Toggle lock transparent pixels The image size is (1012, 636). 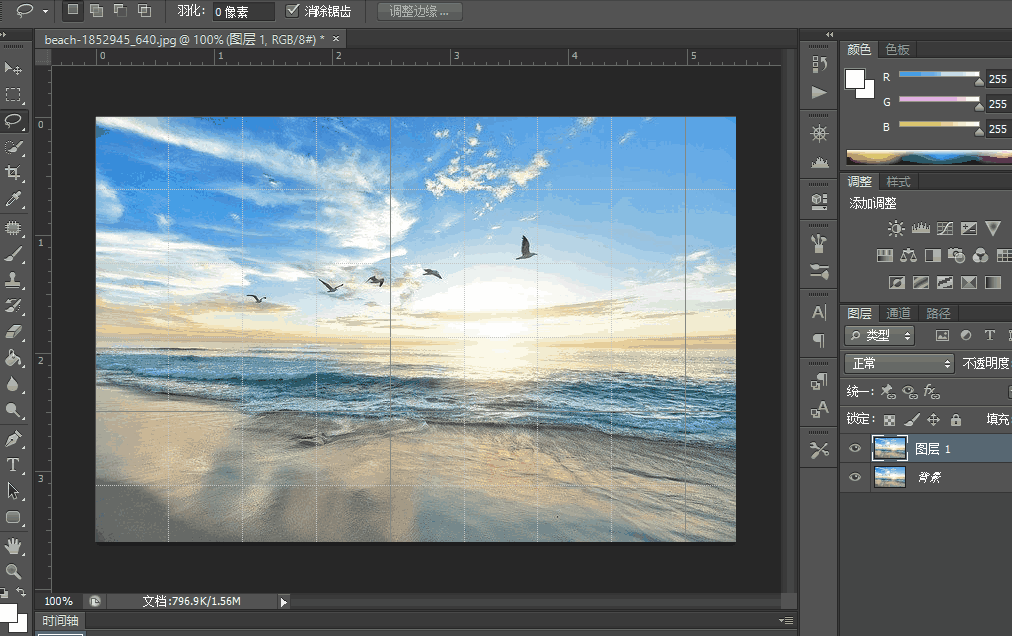click(x=889, y=420)
